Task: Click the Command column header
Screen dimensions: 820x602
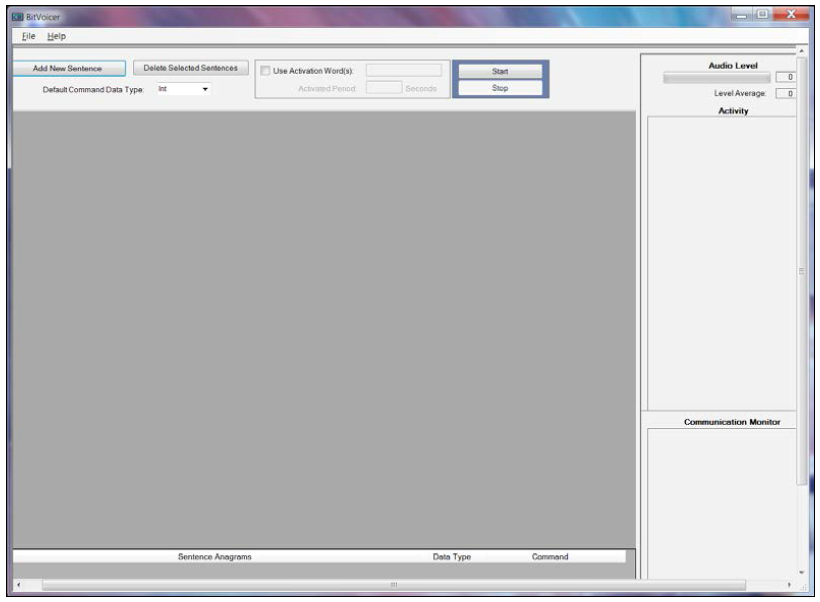Action: (550, 556)
